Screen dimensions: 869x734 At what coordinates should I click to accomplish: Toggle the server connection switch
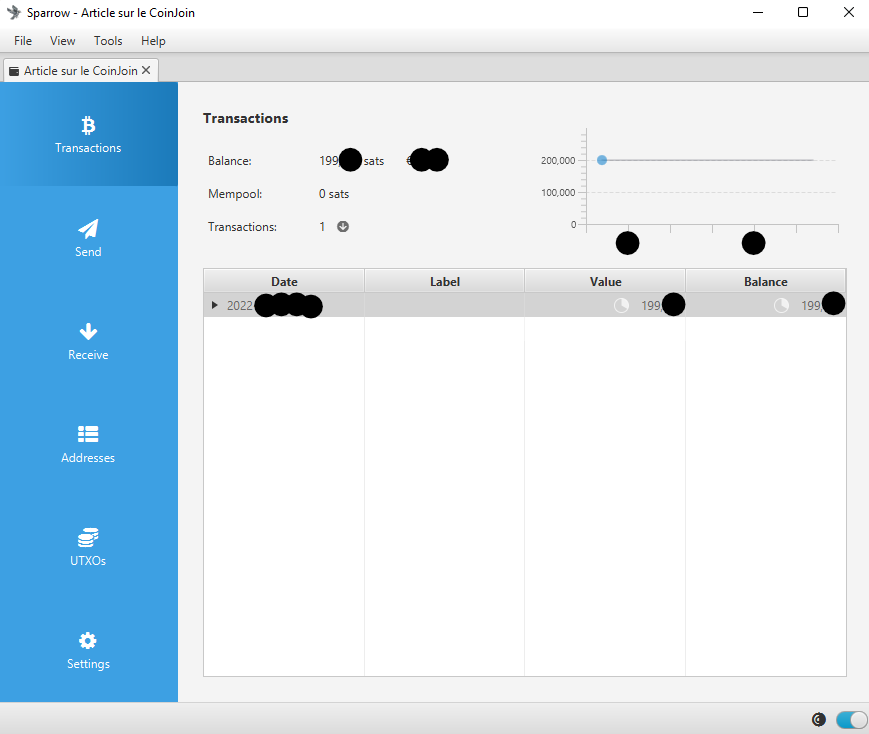point(851,719)
